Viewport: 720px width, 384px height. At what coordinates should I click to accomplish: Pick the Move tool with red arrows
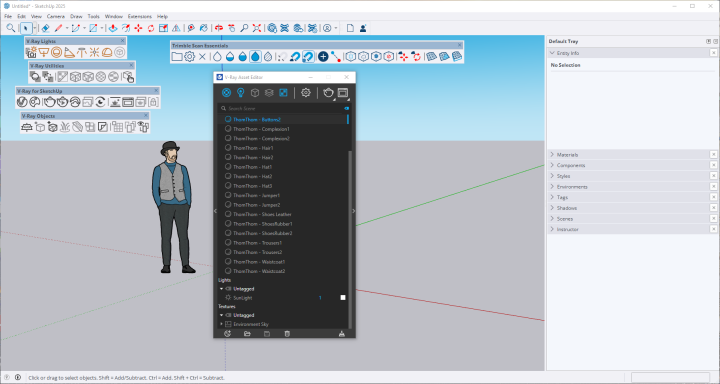tap(138, 28)
